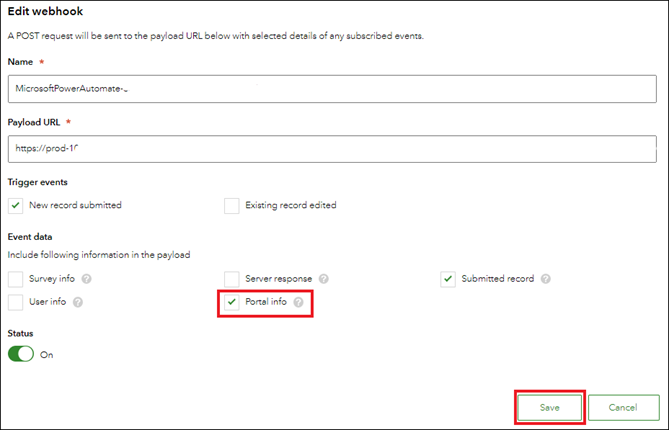The height and width of the screenshot is (430, 669).
Task: Select the 'On' status text
Action: [47, 355]
